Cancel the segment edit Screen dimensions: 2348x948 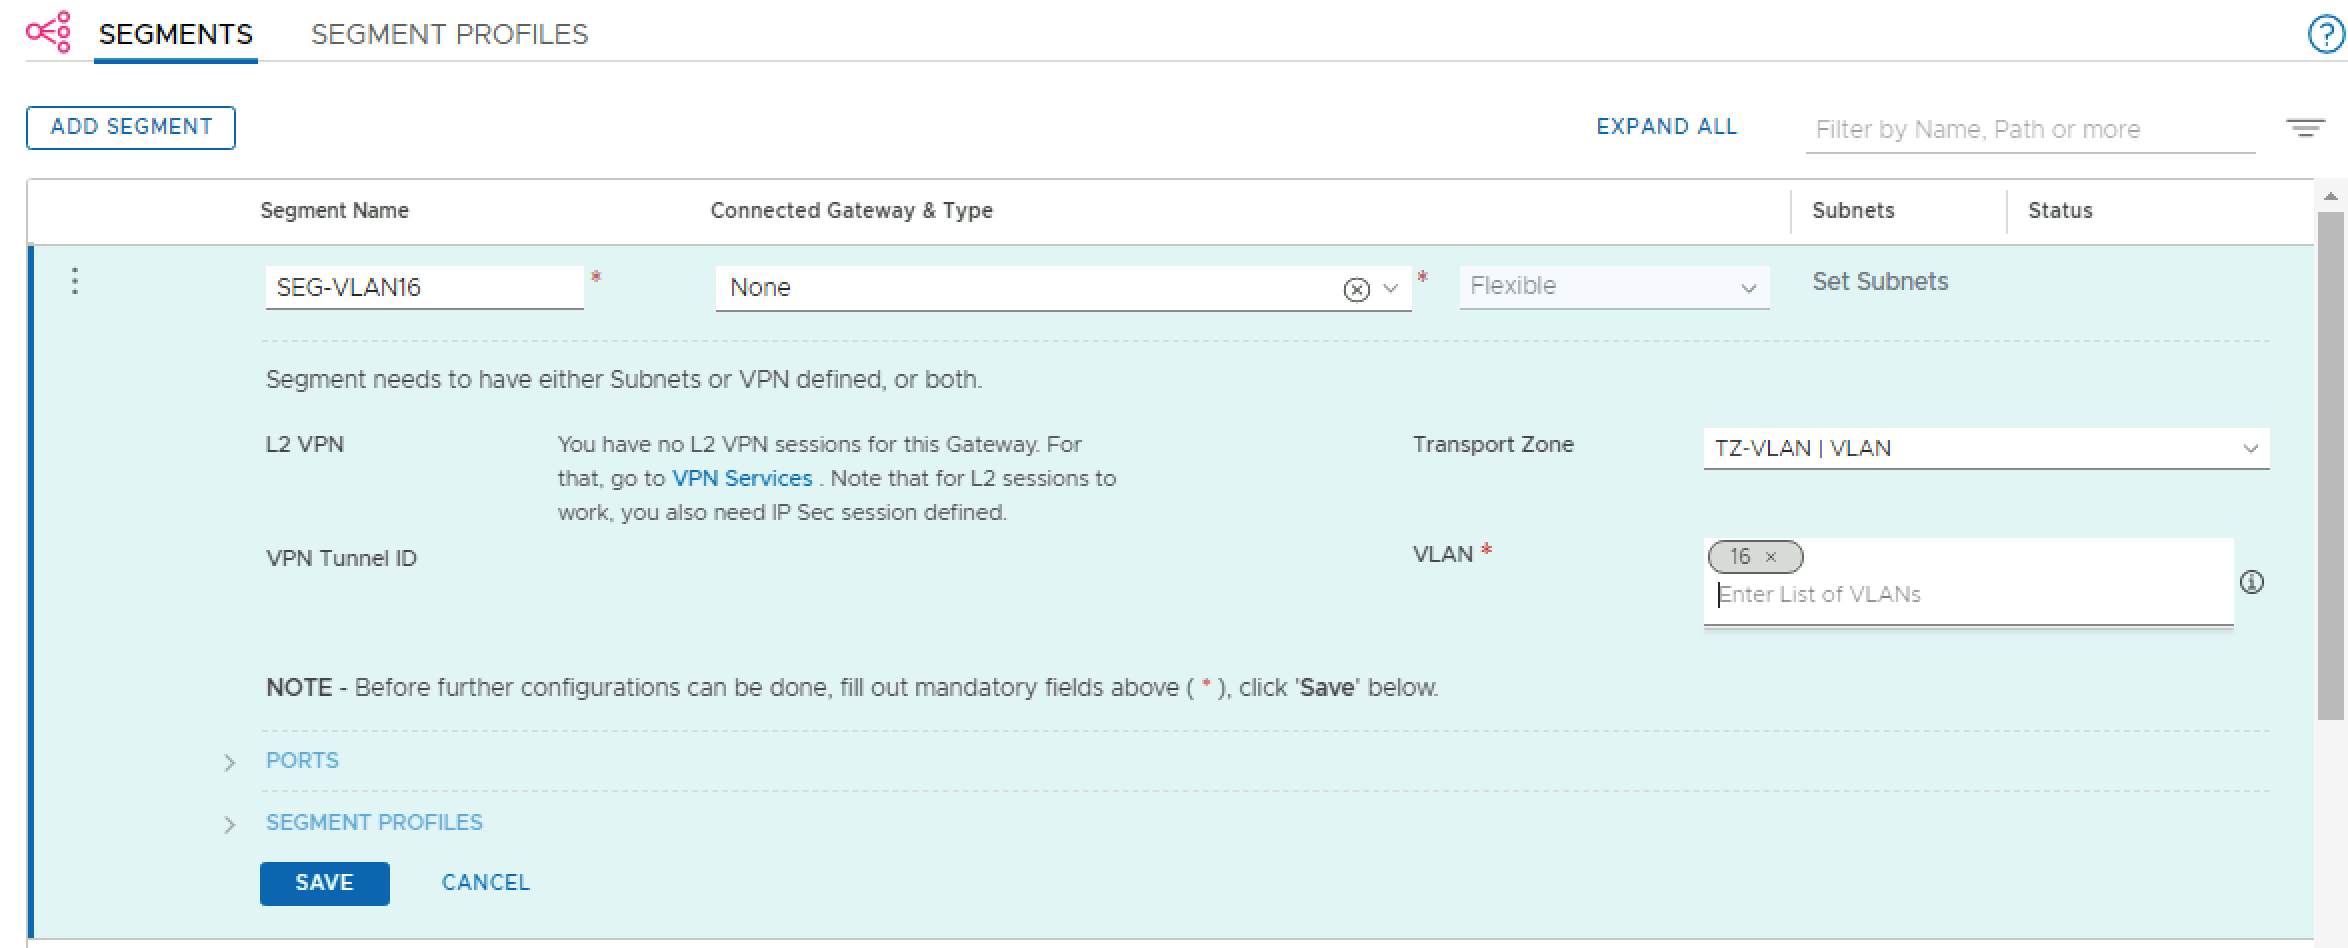pos(486,883)
